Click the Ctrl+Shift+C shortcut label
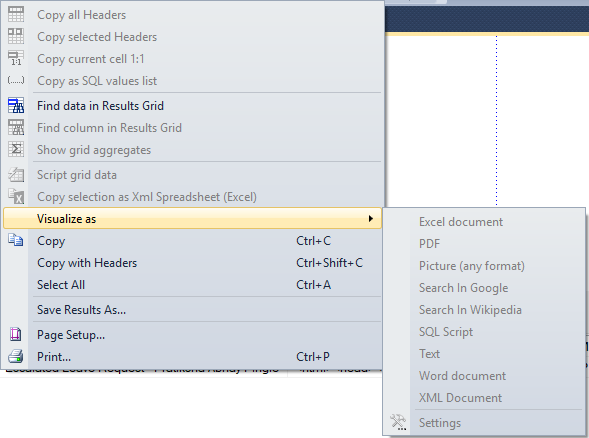This screenshot has height=438, width=589. point(329,263)
